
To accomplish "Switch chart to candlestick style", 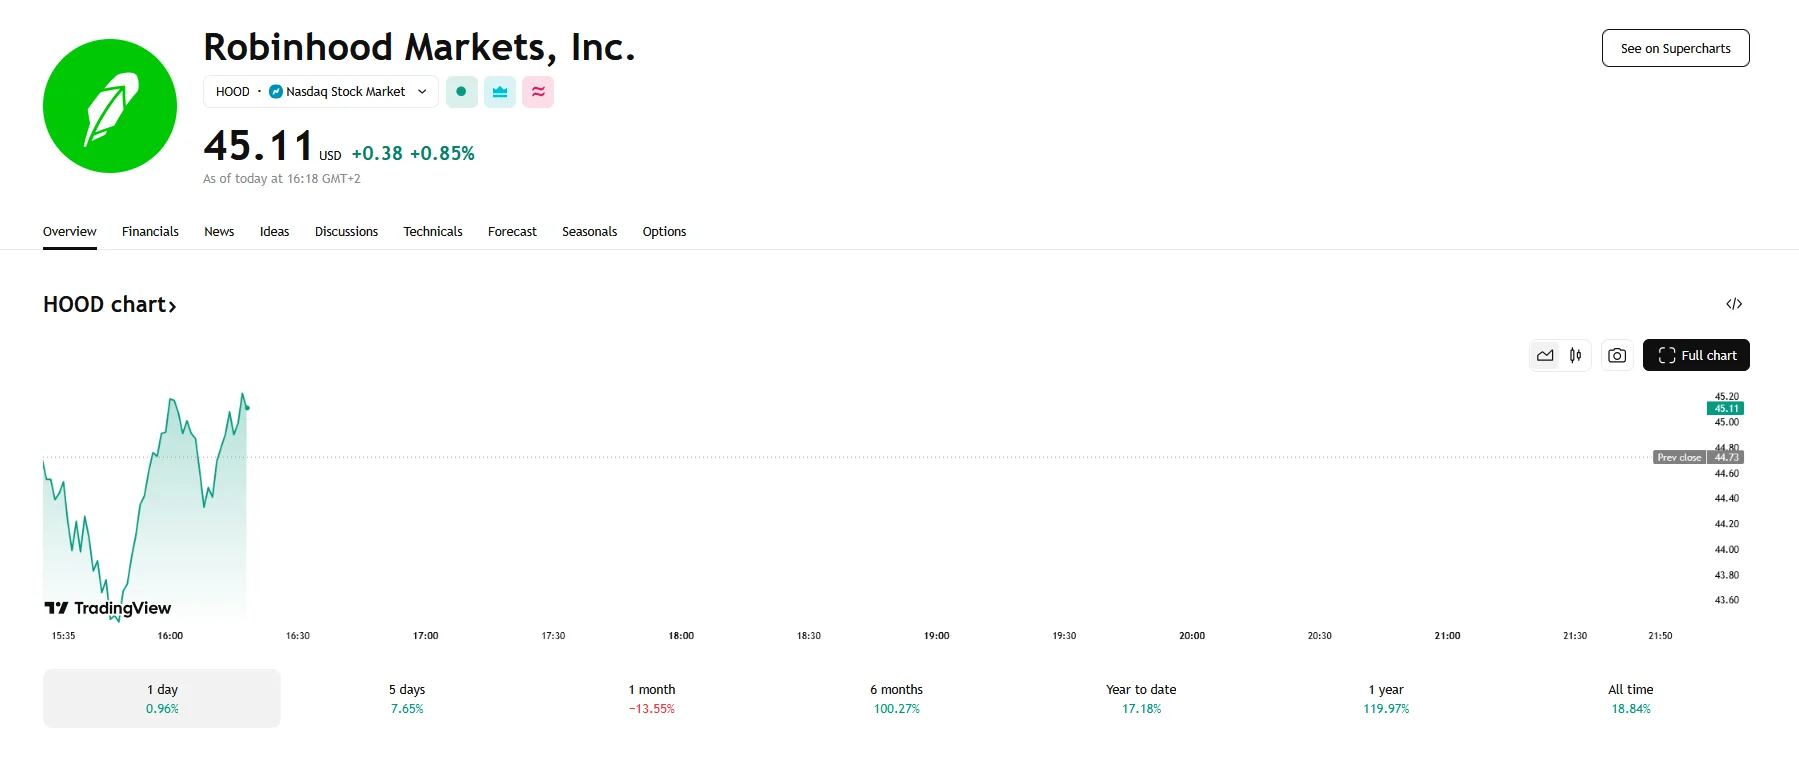I will [x=1576, y=355].
